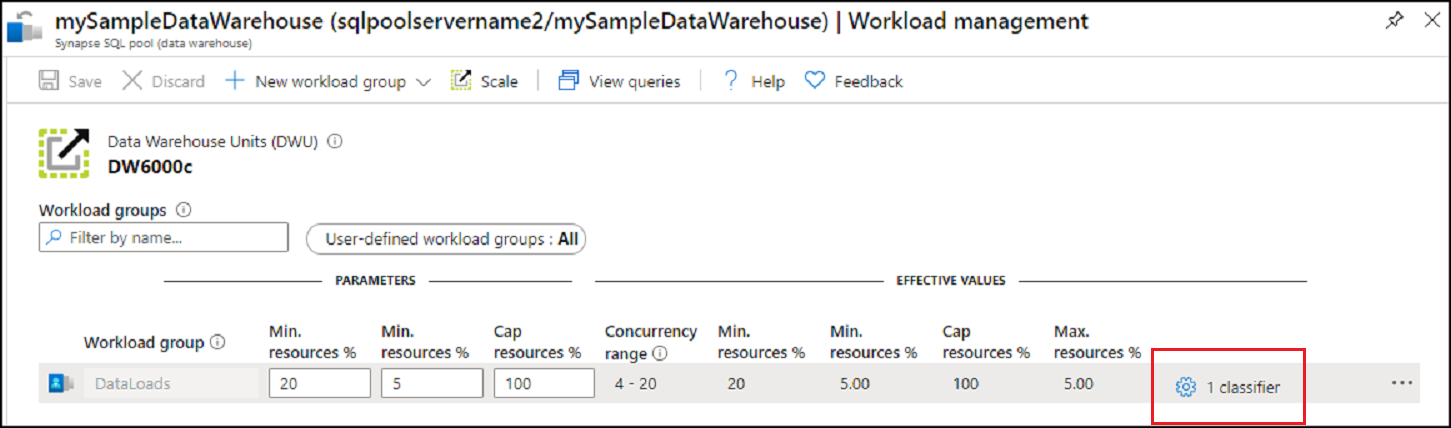Screen dimensions: 1451x428
Task: Click the Workload groups info icon
Action: (x=183, y=210)
